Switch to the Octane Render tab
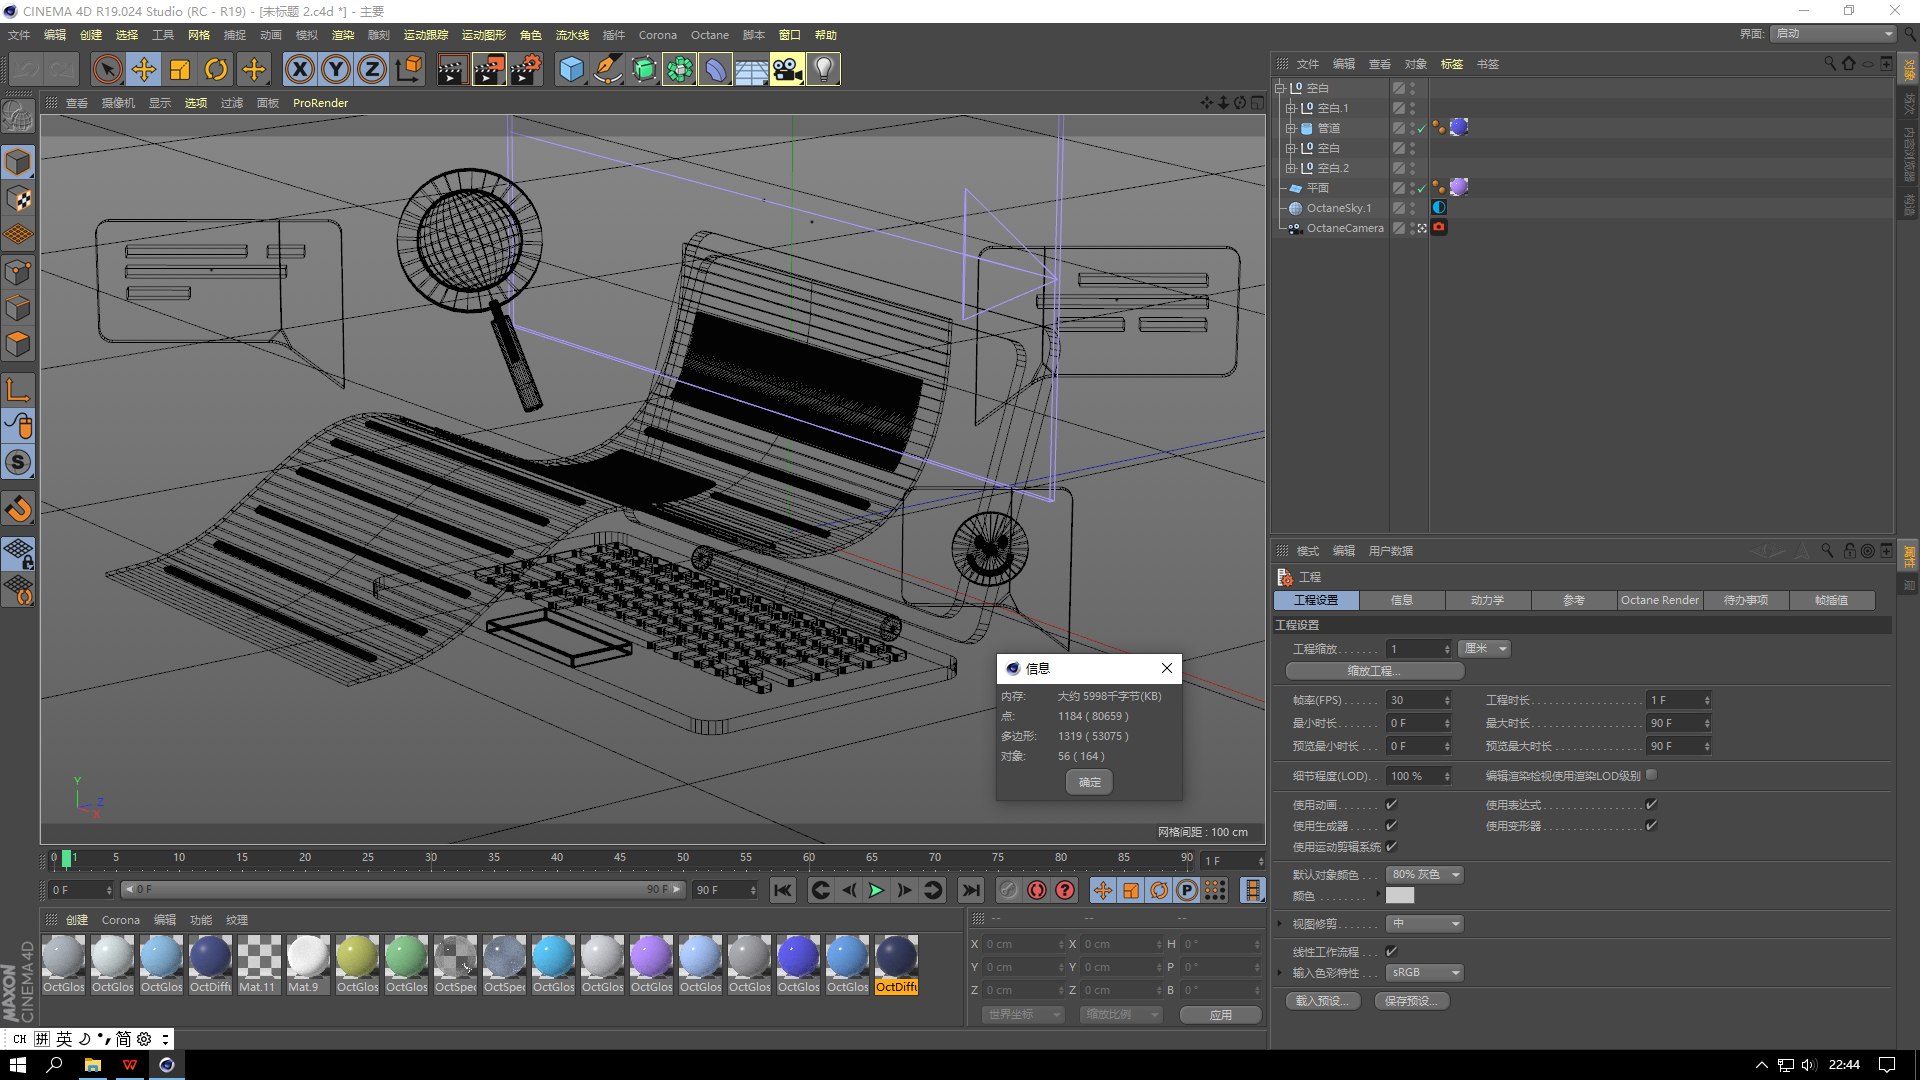The width and height of the screenshot is (1920, 1080). 1659,600
